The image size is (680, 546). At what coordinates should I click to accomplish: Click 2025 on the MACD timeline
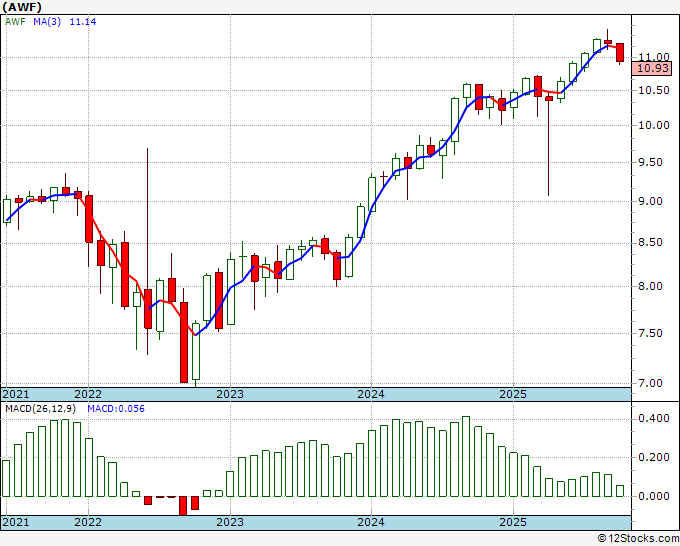pos(513,522)
